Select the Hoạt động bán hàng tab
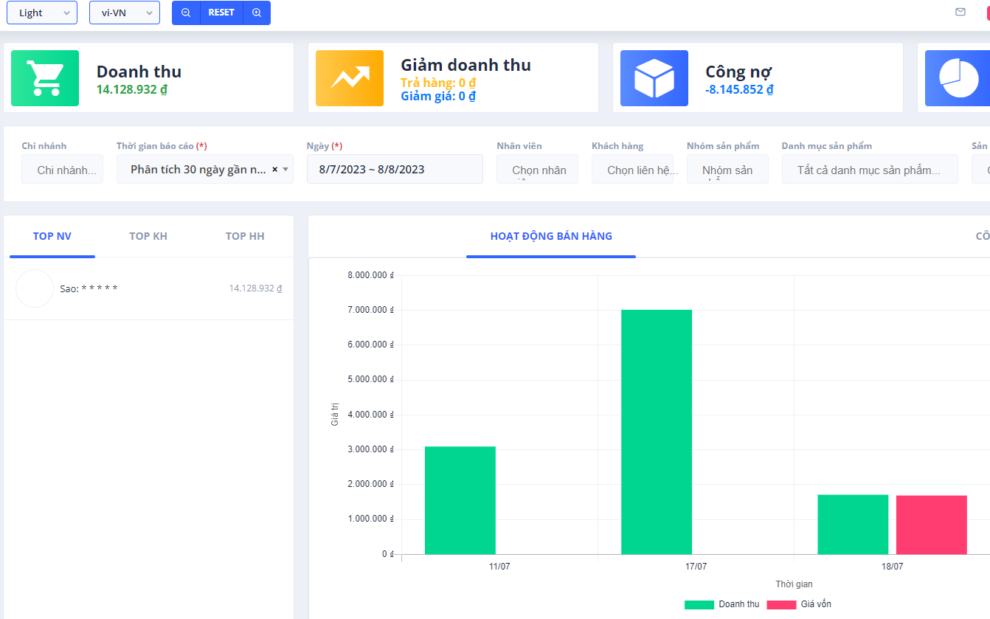Viewport: 990px width, 619px height. 551,236
